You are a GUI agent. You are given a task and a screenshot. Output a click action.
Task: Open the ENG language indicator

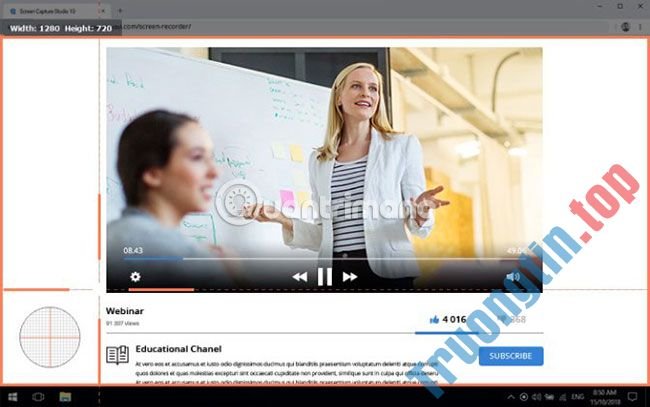point(577,397)
